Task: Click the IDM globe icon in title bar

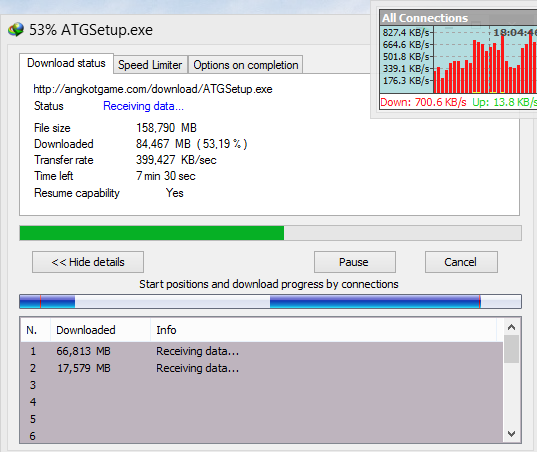Action: point(16,30)
